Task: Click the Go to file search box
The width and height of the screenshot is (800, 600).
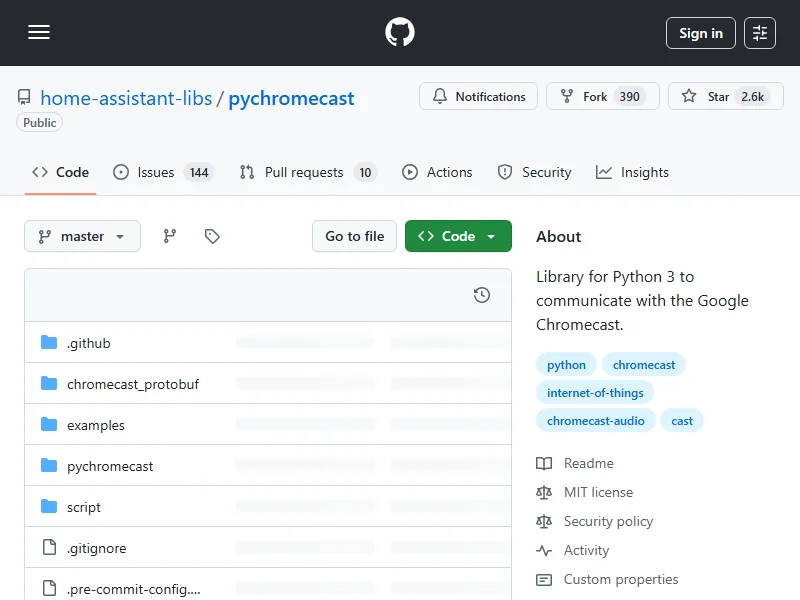Action: [354, 236]
